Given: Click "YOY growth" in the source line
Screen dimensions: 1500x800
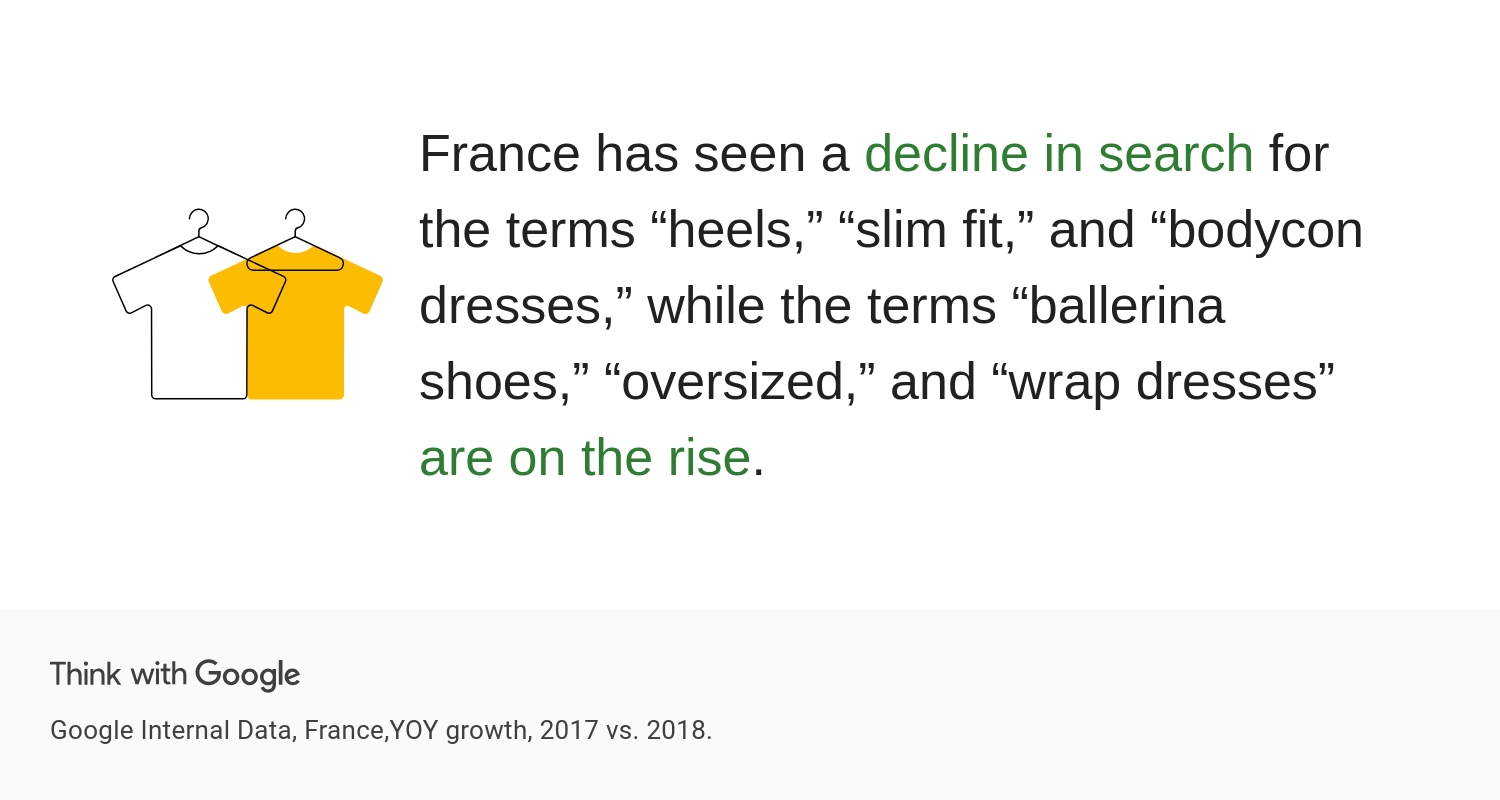Looking at the screenshot, I should [x=459, y=730].
